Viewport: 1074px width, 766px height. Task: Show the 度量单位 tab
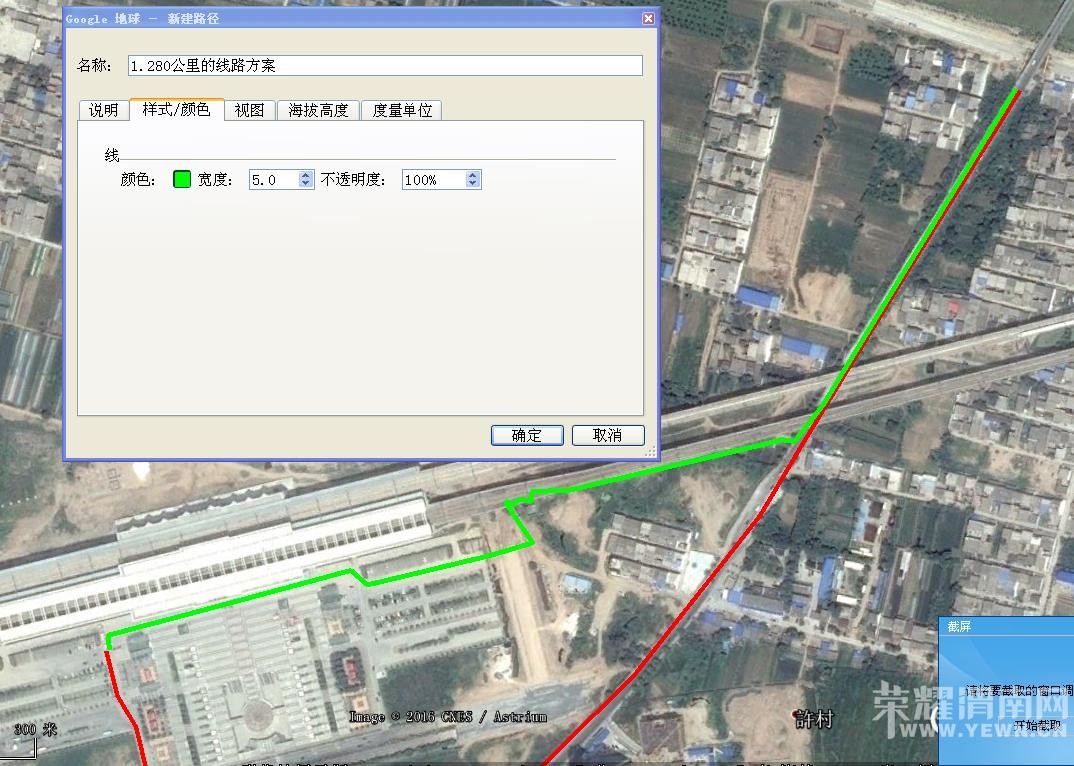pos(402,110)
